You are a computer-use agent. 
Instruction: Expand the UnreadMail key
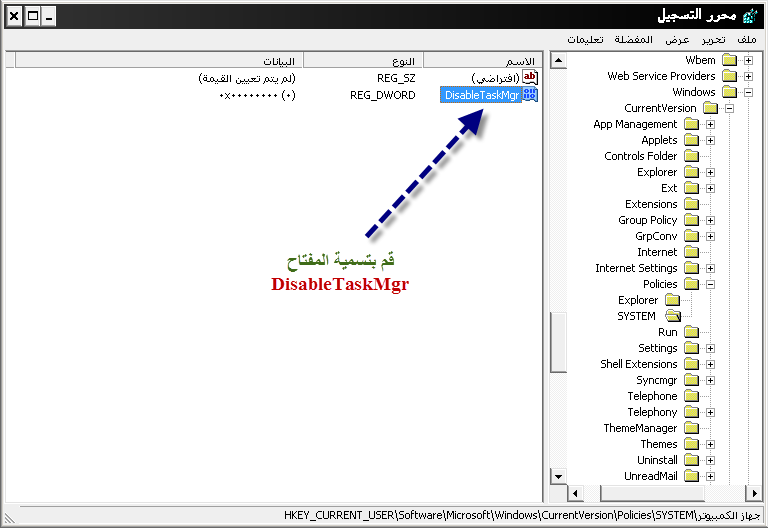[710, 476]
